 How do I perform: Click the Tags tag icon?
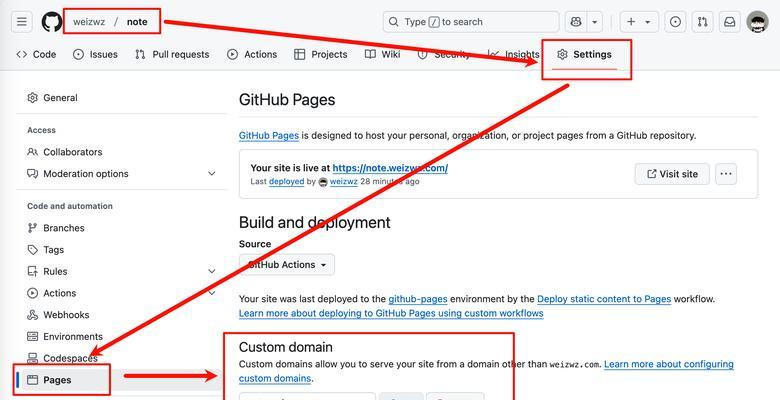pos(33,250)
